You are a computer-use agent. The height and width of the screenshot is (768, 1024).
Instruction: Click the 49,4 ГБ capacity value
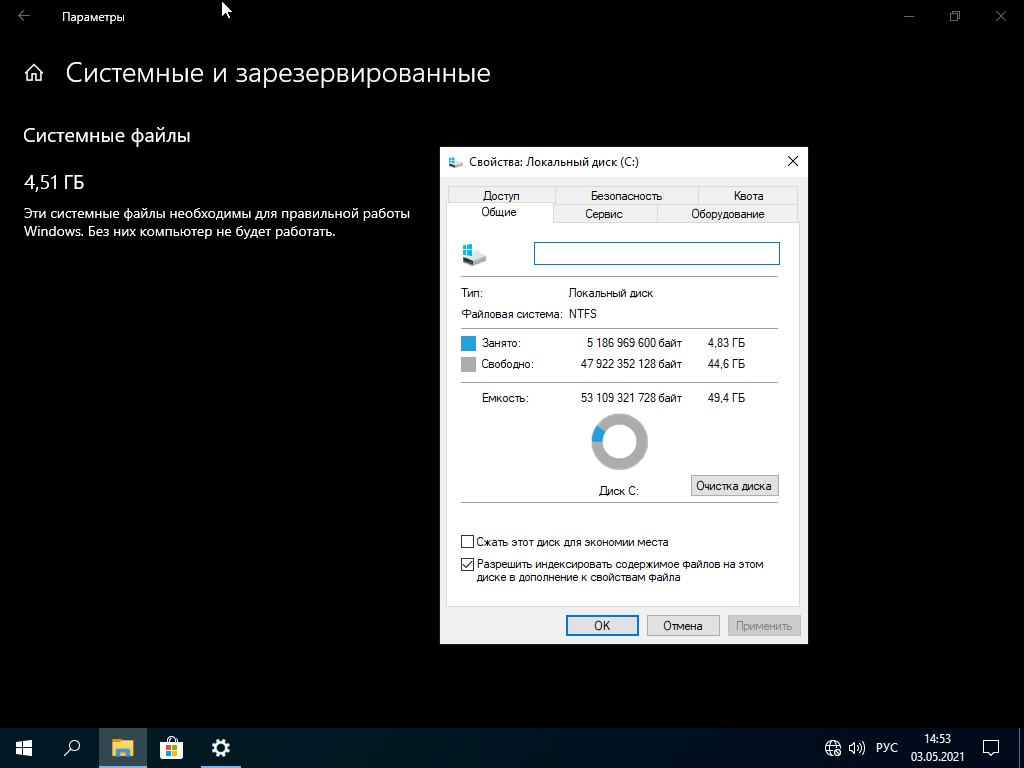click(726, 398)
